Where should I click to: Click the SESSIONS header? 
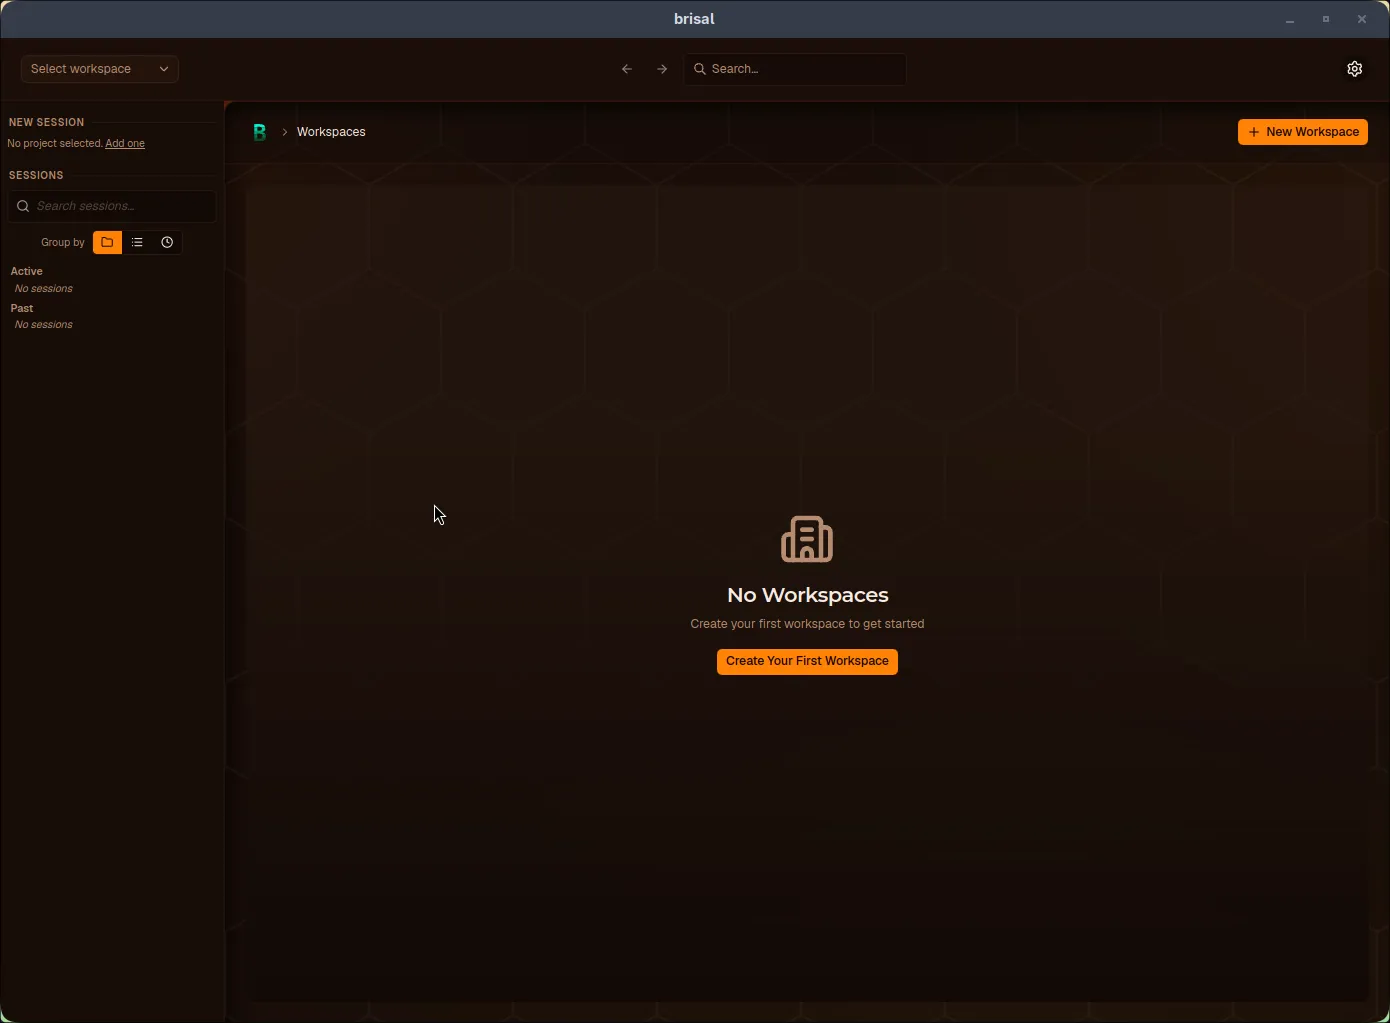[36, 175]
